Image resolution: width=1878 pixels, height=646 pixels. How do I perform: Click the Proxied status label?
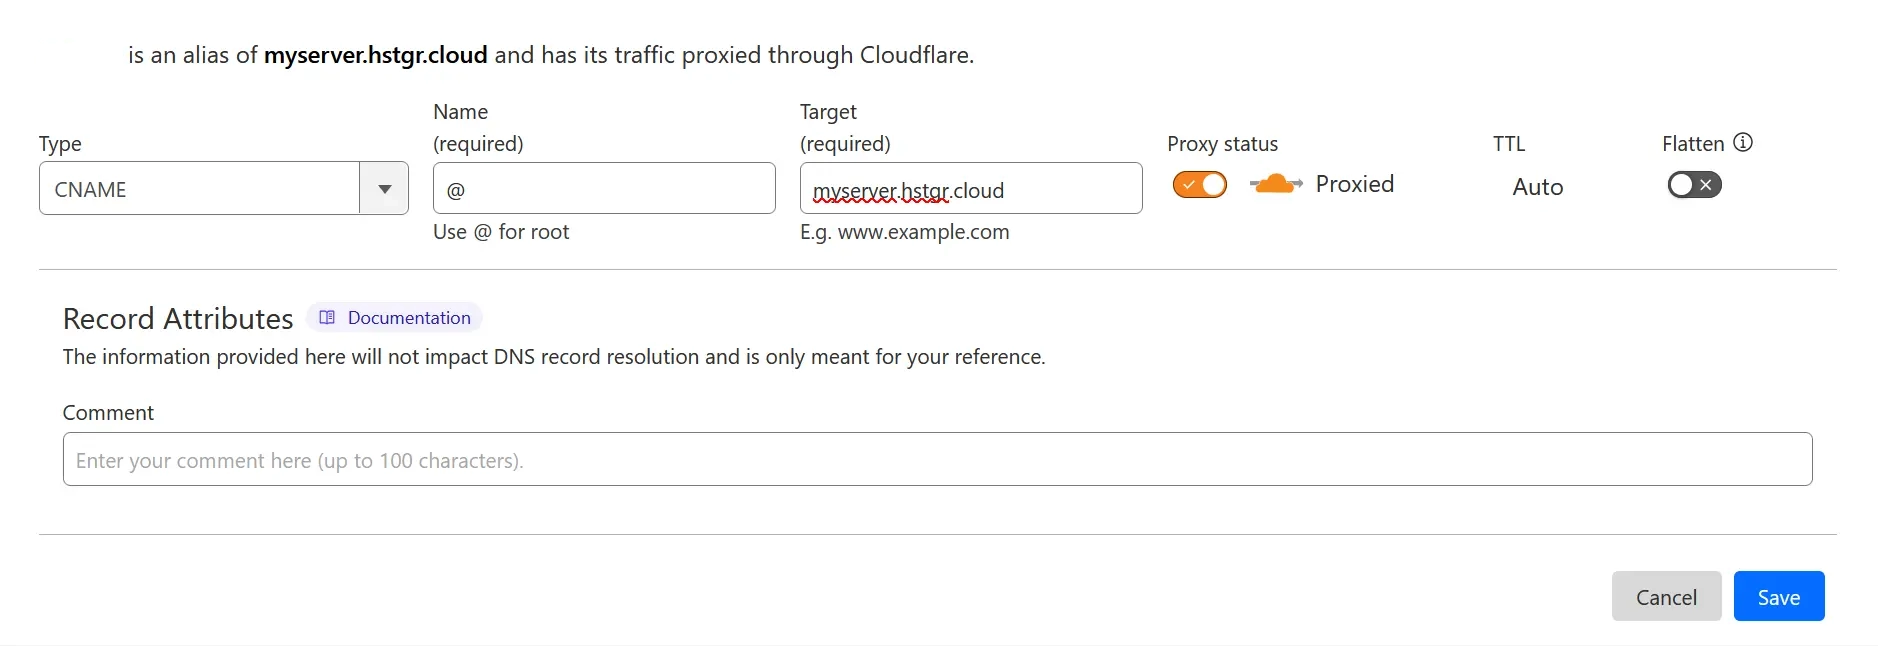[x=1356, y=184]
